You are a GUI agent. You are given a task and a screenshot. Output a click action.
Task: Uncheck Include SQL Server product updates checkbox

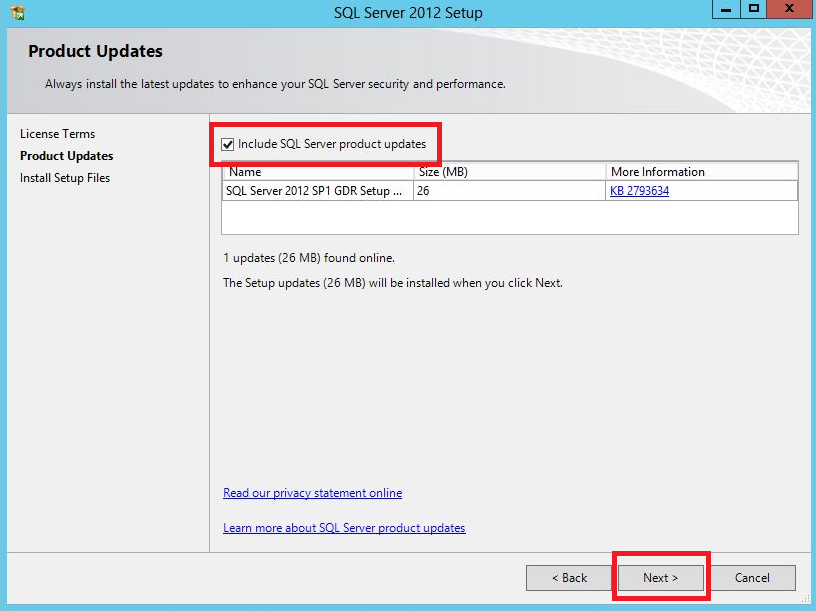click(227, 145)
